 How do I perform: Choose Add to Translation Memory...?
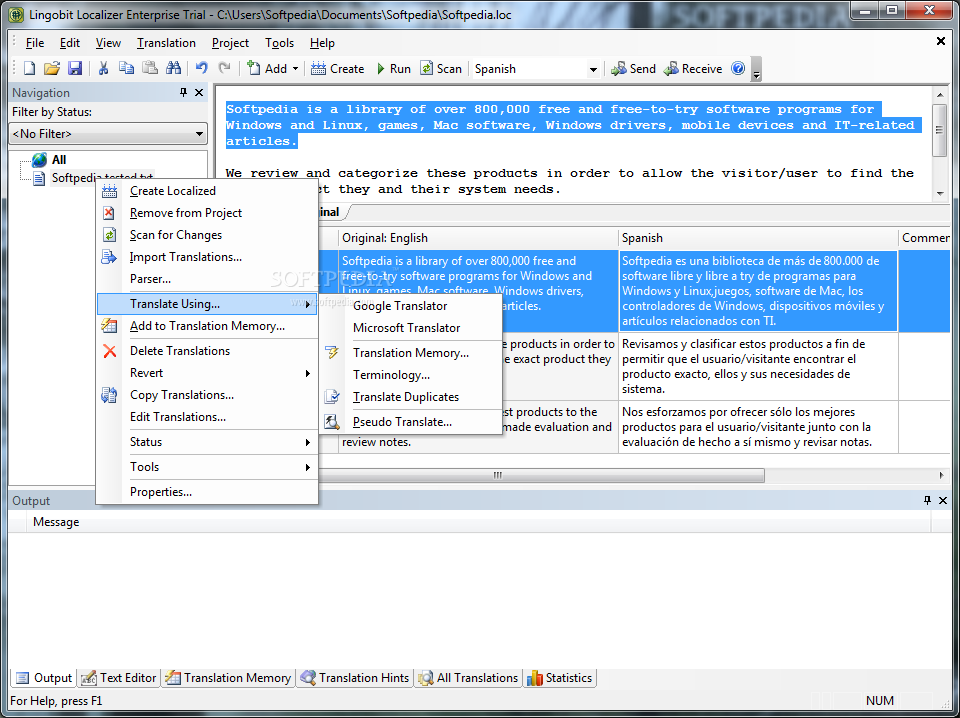click(x=207, y=326)
